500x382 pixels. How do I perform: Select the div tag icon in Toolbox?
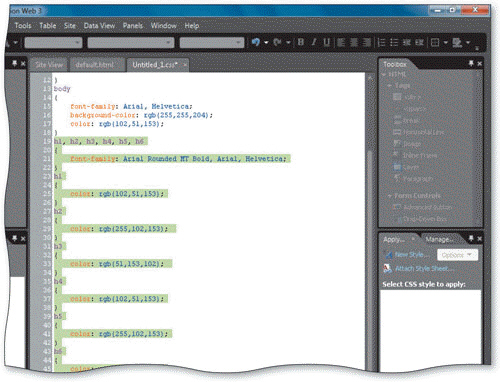[397, 97]
